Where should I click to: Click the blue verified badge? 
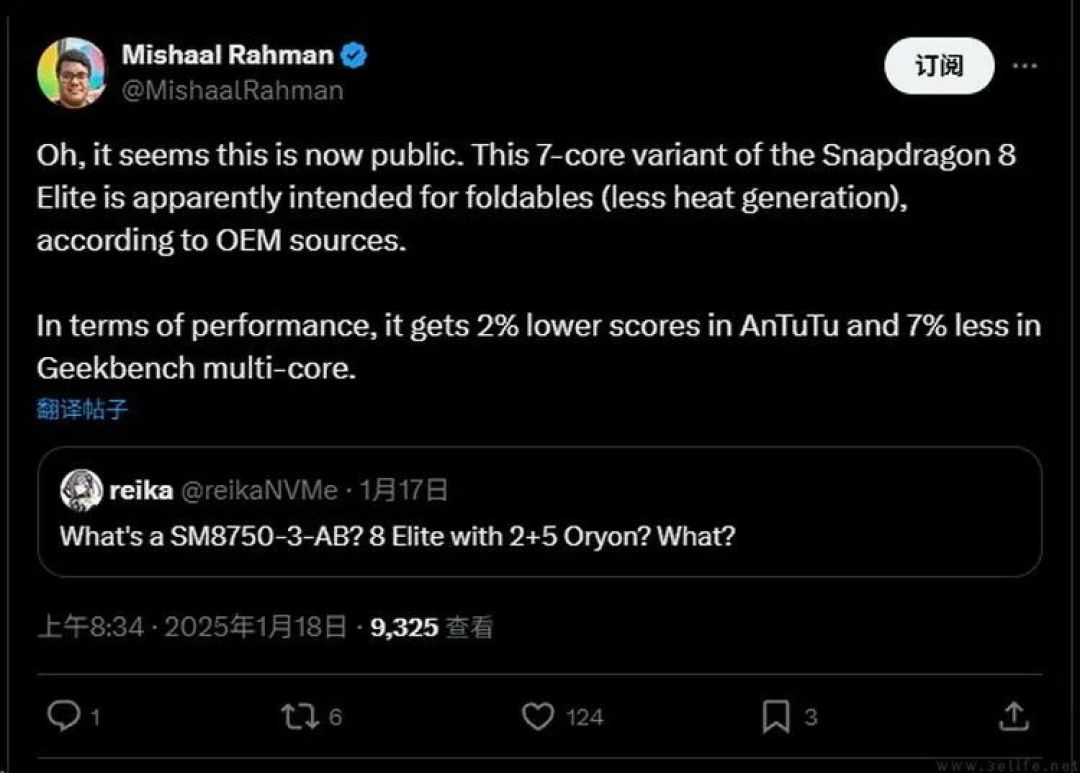(x=354, y=55)
